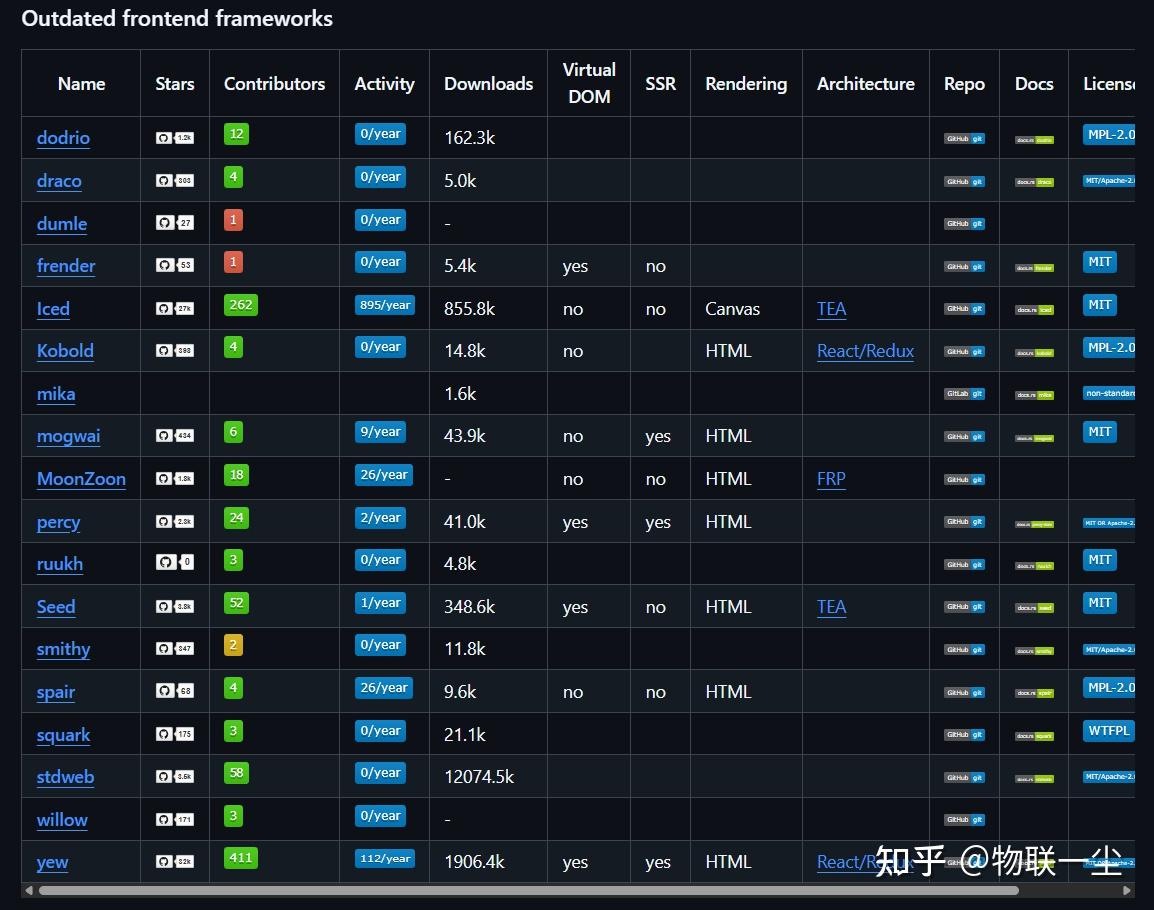
Task: Open Seed's GitHub repo badge
Action: pos(964,607)
